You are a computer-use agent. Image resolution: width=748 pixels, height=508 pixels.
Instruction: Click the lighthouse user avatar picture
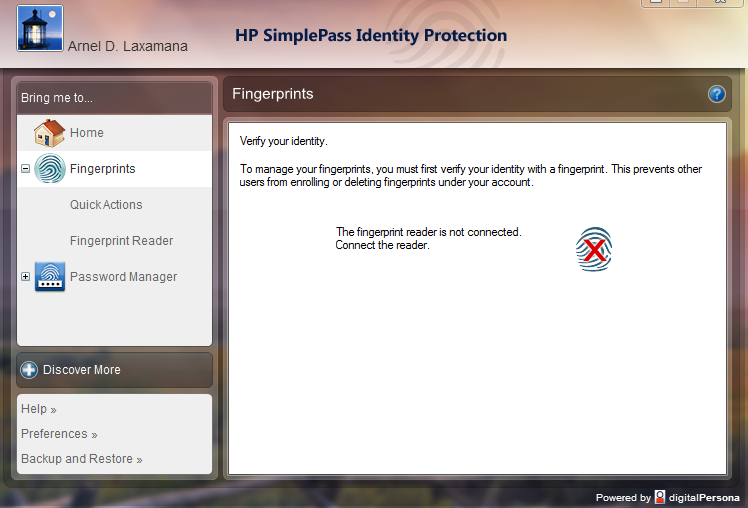pos(40,28)
